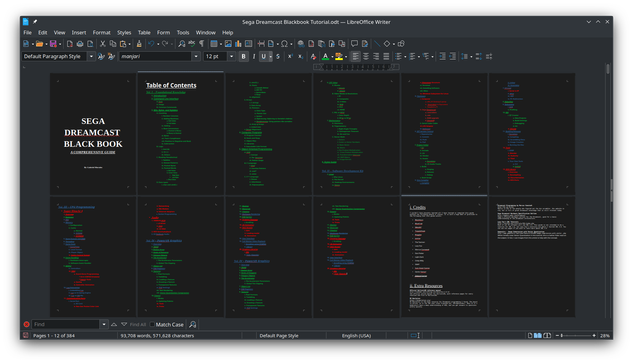The height and width of the screenshot is (363, 633).
Task: Expand the unordered list dropdown arrow
Action: pos(405,57)
